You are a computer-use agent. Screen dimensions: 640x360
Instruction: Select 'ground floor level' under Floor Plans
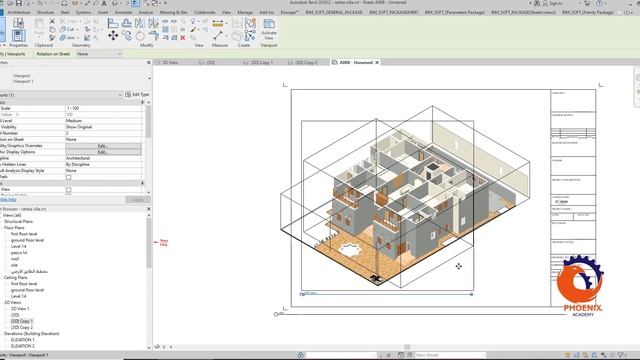tap(27, 240)
